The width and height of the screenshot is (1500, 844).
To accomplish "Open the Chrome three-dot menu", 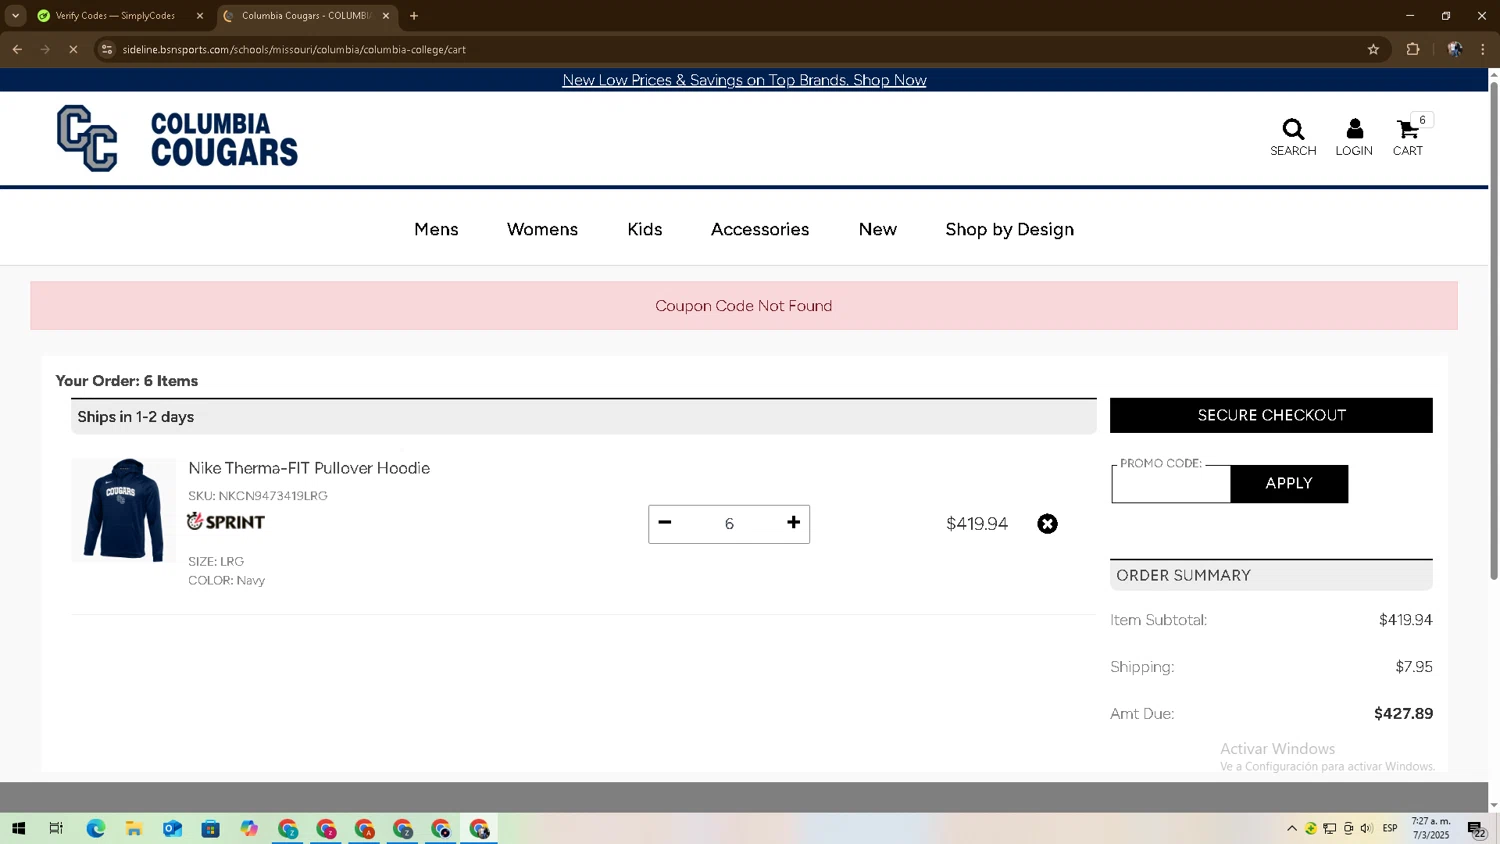I will (x=1483, y=49).
